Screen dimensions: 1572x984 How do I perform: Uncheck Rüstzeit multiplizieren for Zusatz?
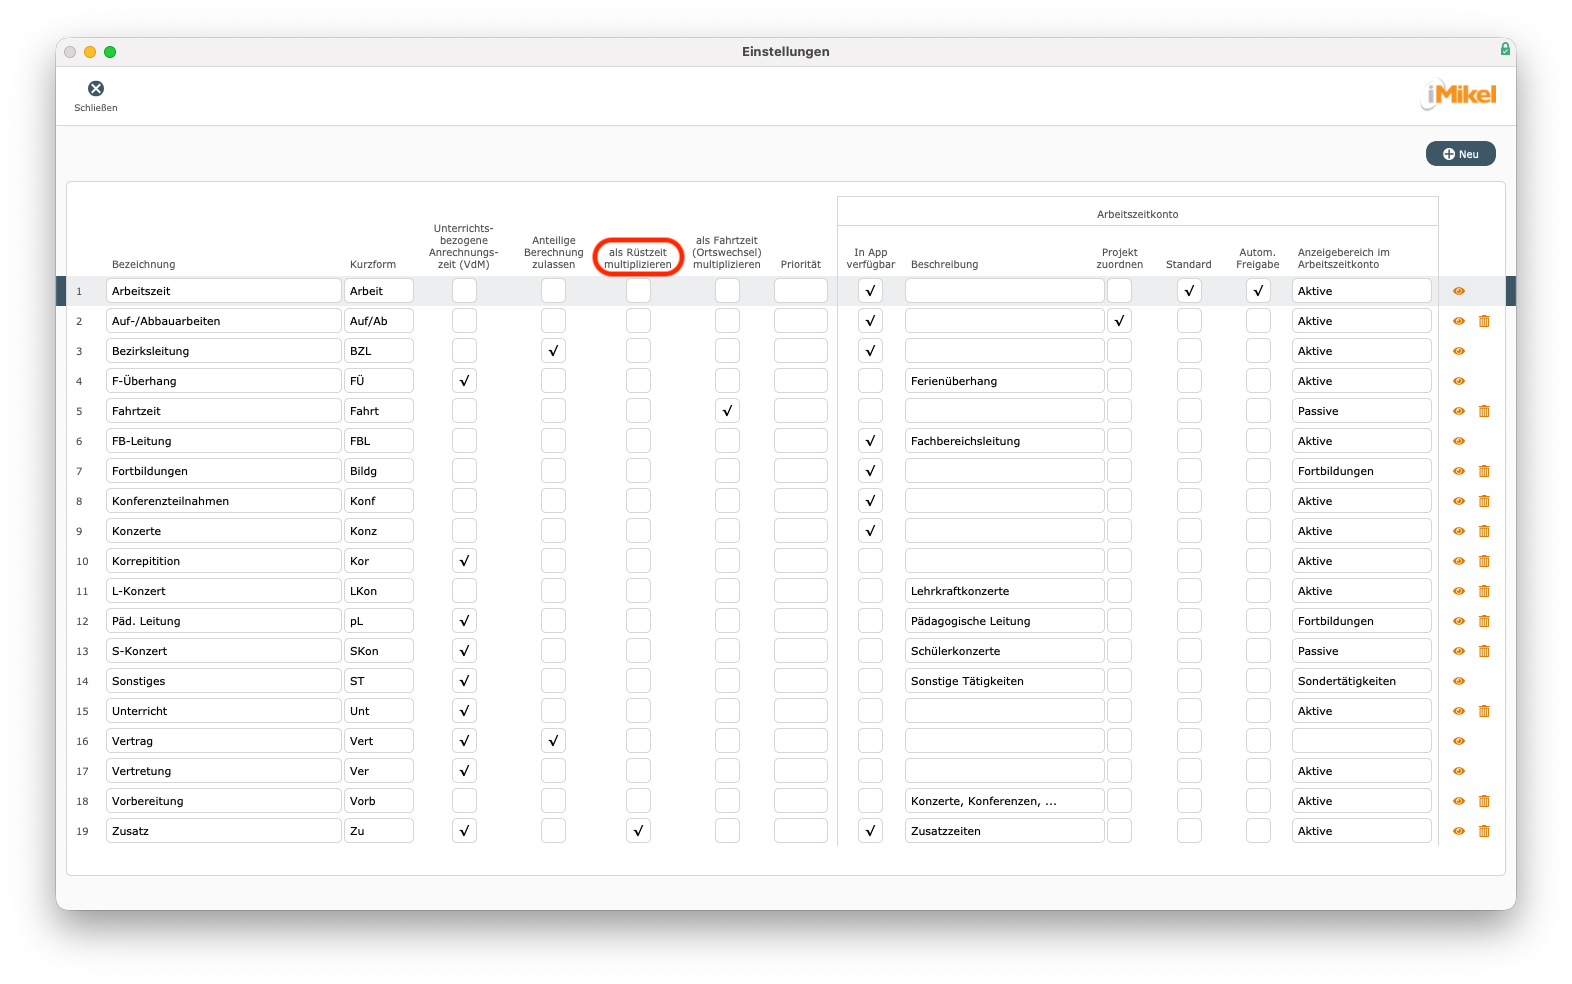coord(638,831)
